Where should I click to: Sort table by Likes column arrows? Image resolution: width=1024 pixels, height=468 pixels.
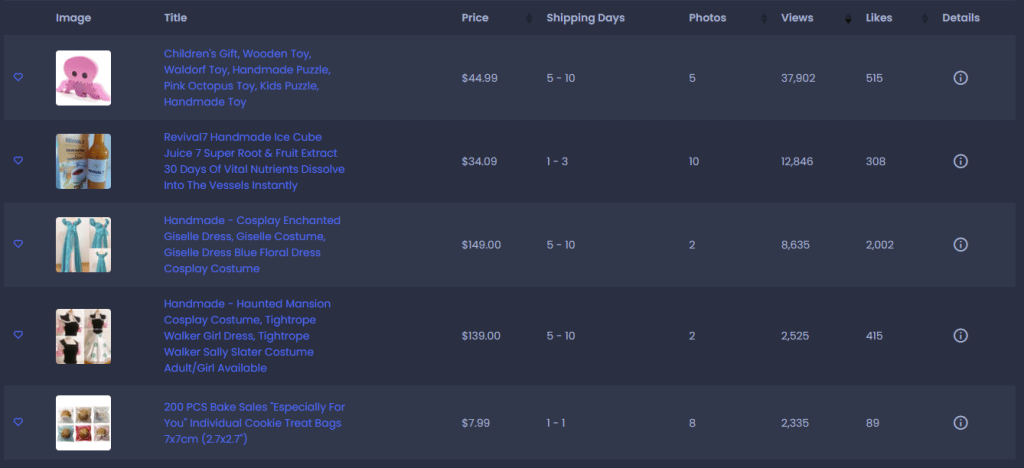(924, 18)
